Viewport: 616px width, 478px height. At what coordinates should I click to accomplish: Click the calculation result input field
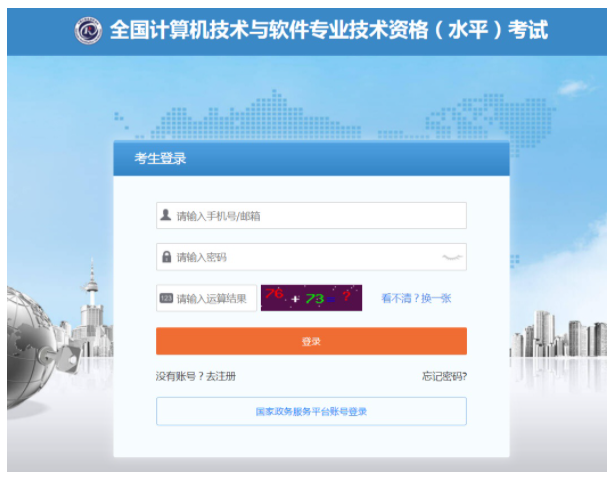click(206, 298)
